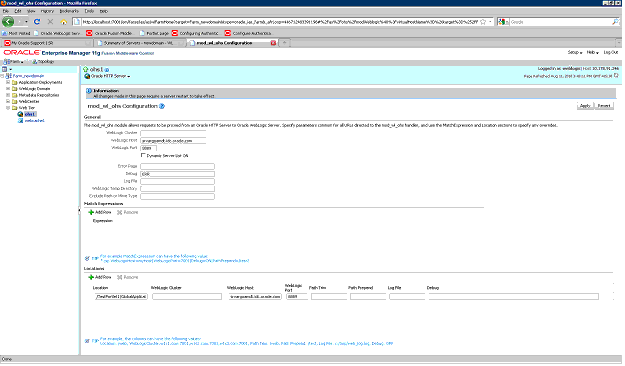
Task: Select the webcache1 node in tree
Action: [34, 120]
